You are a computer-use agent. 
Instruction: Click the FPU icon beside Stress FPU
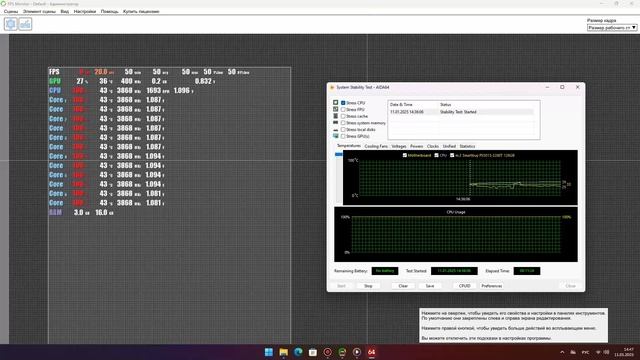[x=336, y=109]
